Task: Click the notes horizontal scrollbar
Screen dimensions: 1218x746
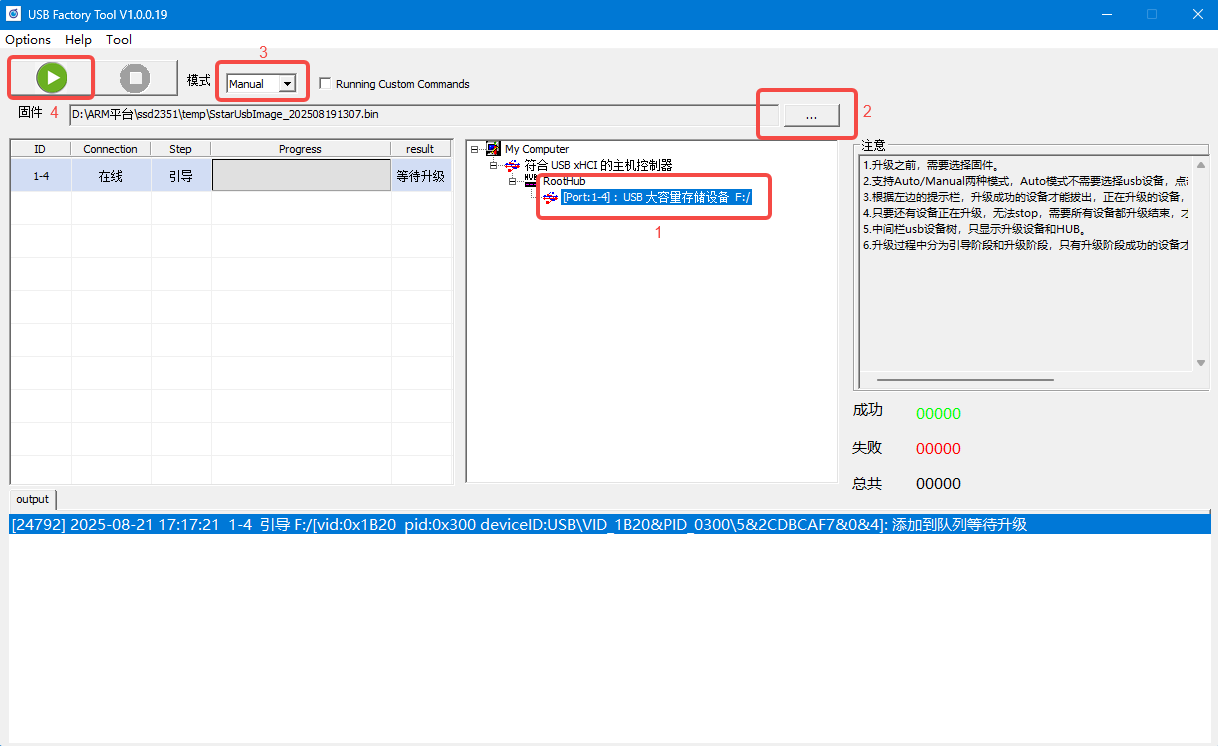Action: [x=965, y=380]
